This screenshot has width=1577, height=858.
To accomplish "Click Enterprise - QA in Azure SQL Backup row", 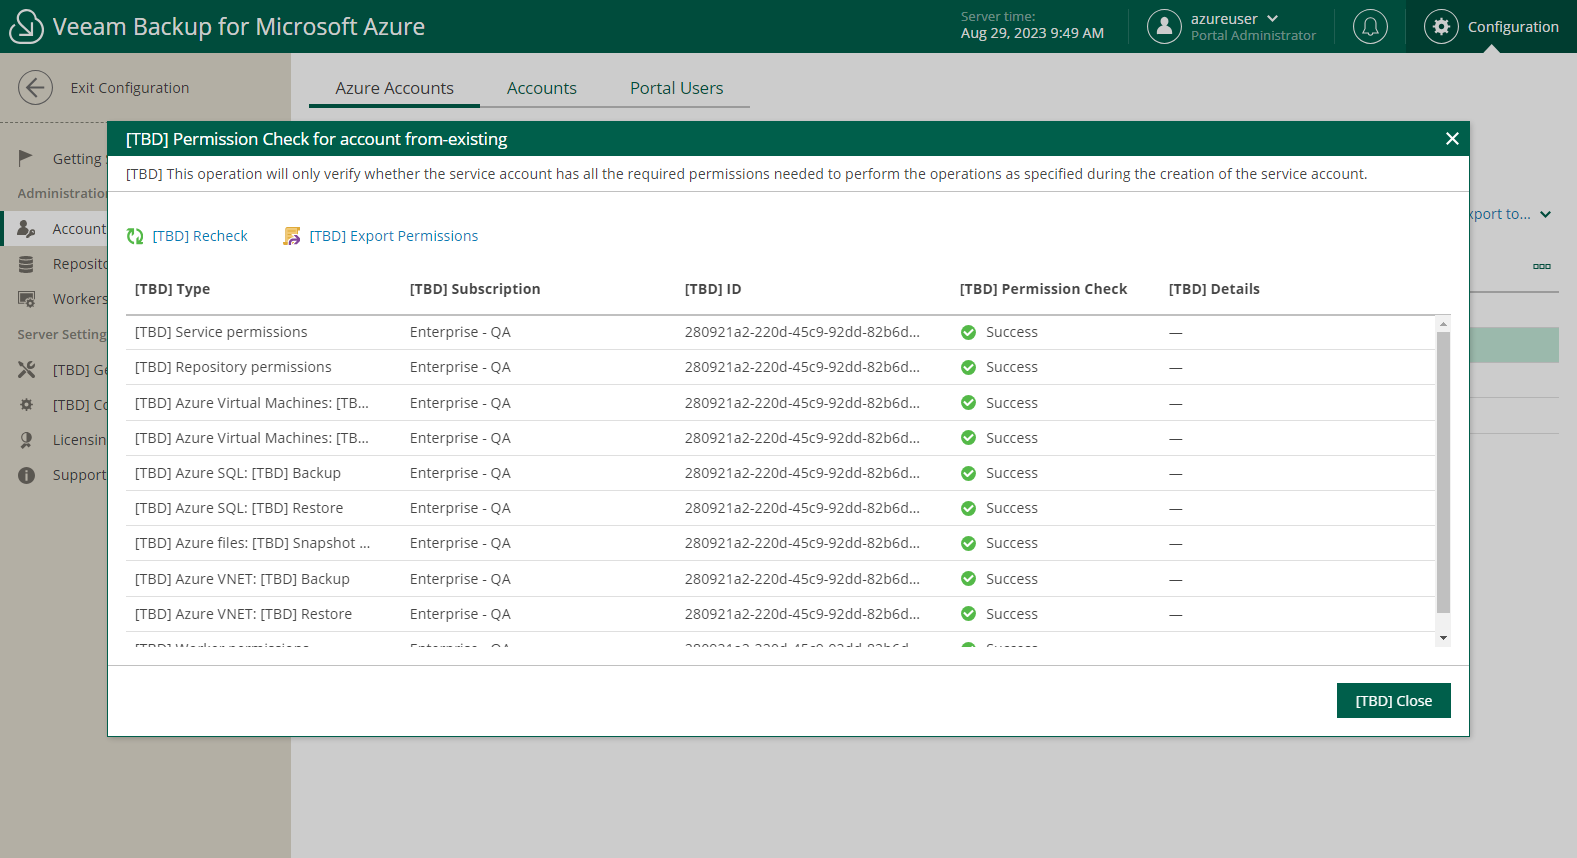I will (x=460, y=473).
